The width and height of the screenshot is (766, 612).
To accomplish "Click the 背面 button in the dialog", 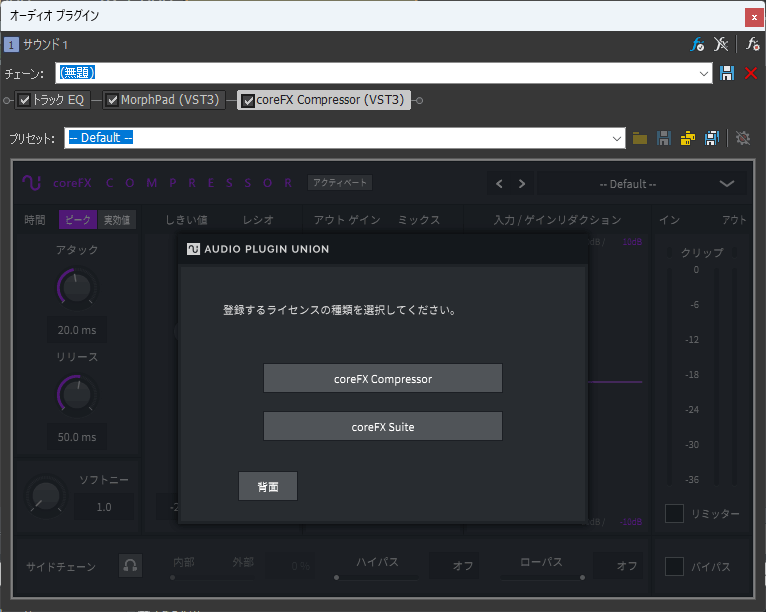I will pos(268,487).
